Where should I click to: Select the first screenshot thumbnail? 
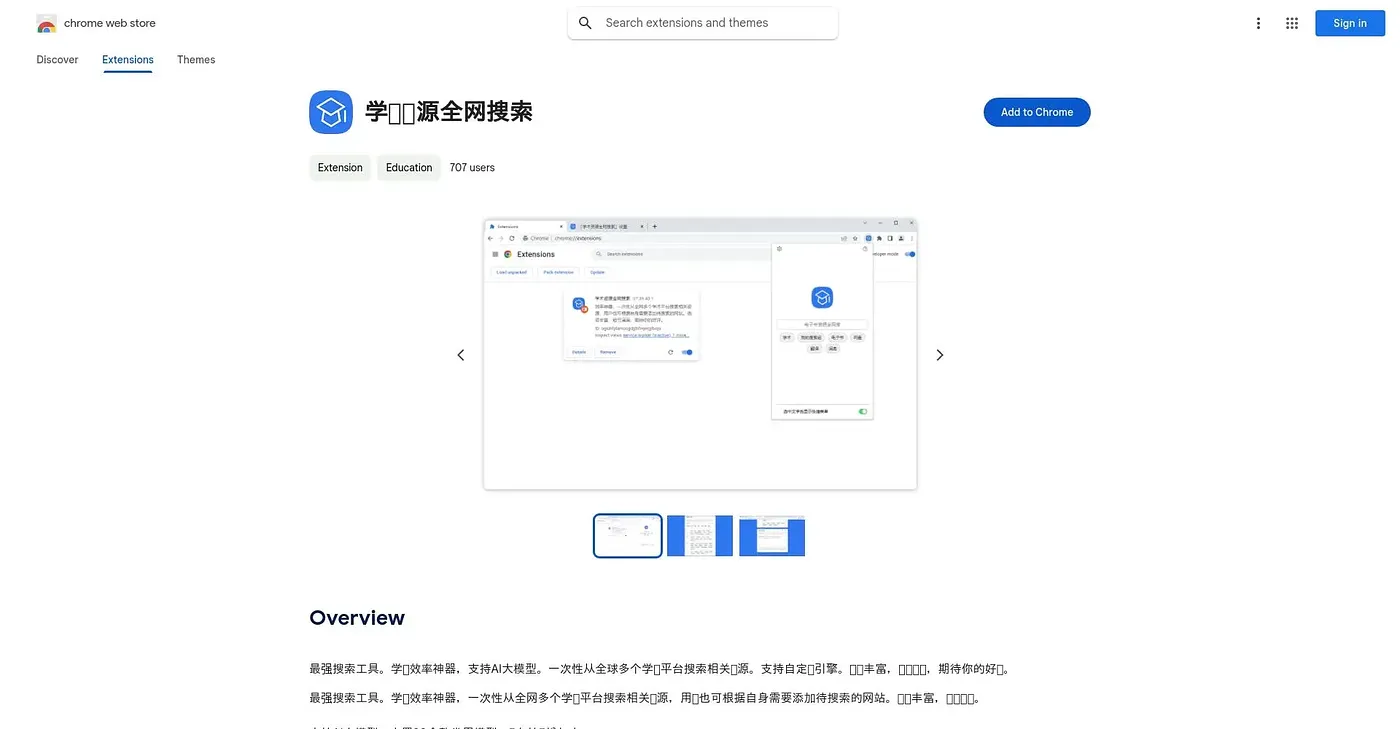tap(628, 536)
